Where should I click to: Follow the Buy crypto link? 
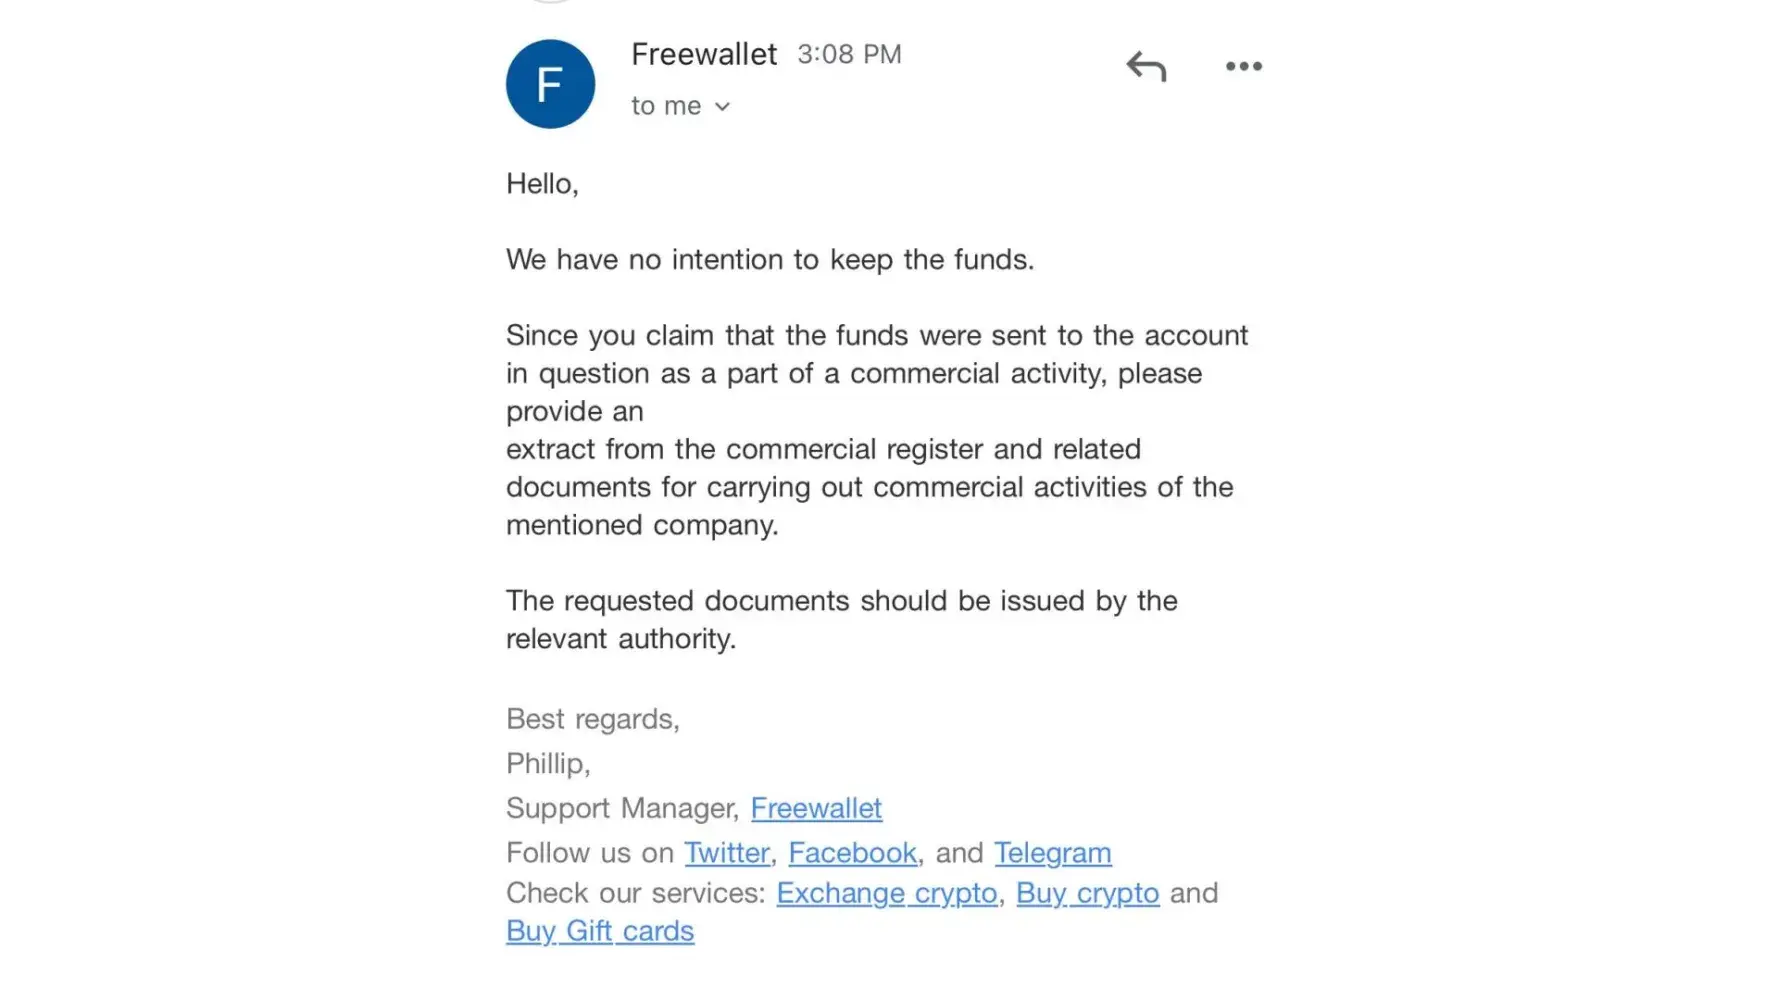pos(1087,893)
